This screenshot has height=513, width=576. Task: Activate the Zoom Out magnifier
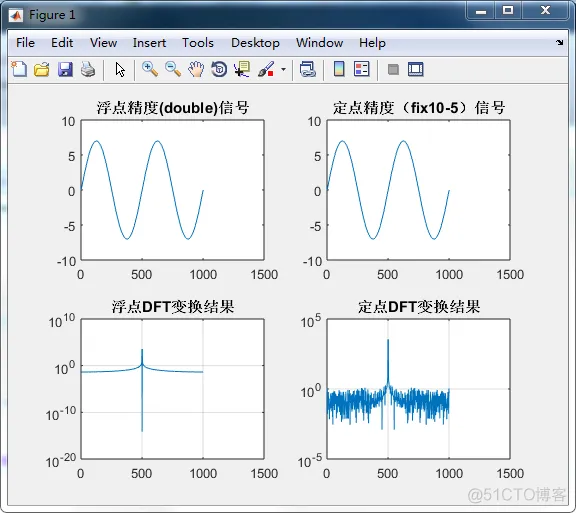pos(173,69)
